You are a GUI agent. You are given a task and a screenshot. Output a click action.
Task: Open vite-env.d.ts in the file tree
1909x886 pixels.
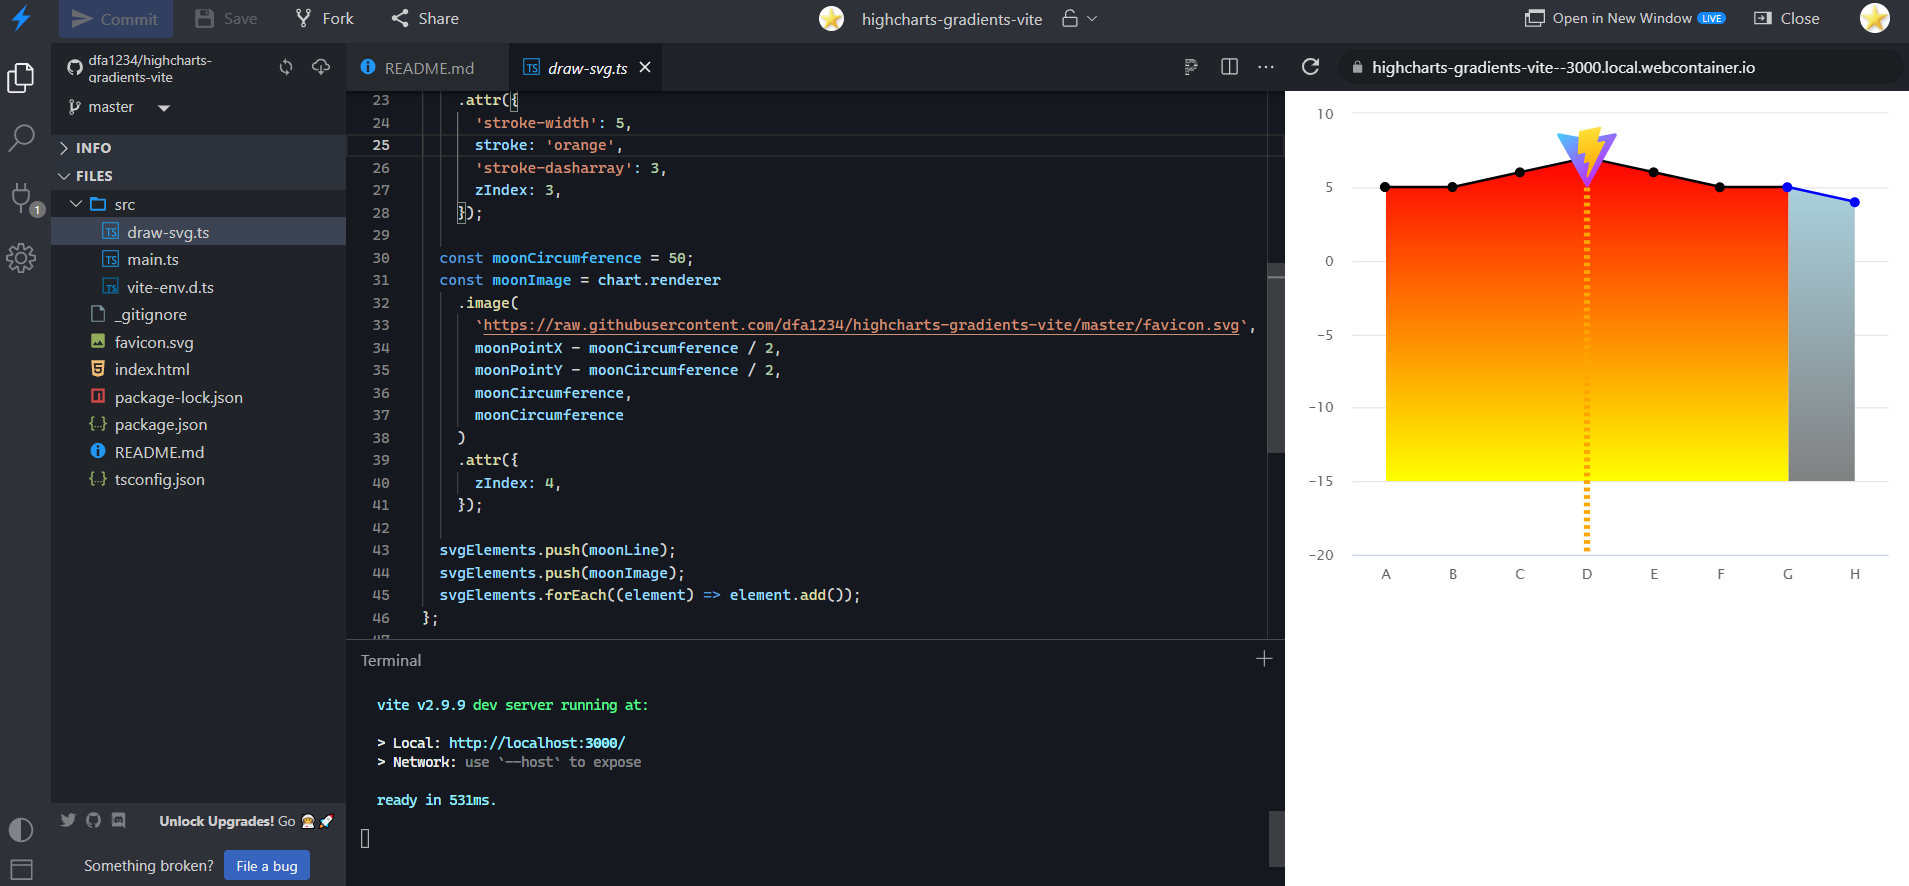[198, 287]
